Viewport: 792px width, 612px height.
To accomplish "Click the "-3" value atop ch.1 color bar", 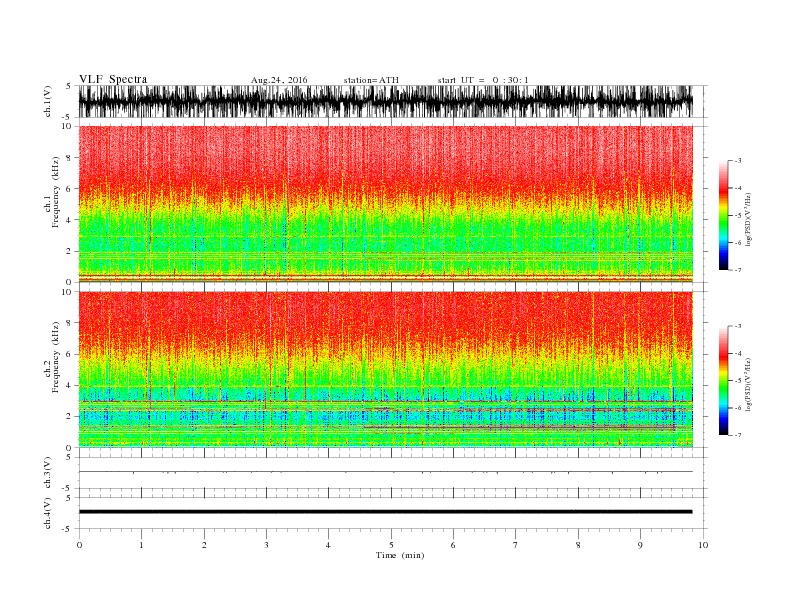I will click(x=738, y=161).
